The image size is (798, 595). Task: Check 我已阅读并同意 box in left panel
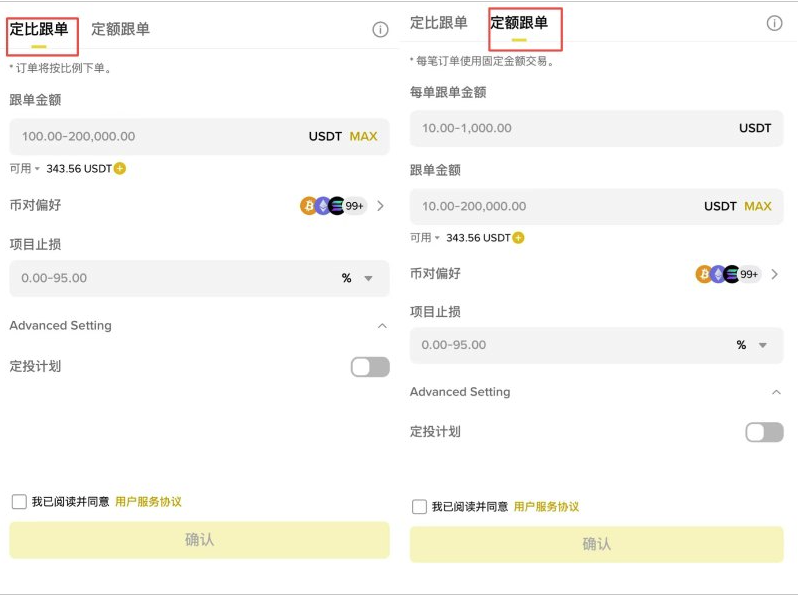(19, 502)
